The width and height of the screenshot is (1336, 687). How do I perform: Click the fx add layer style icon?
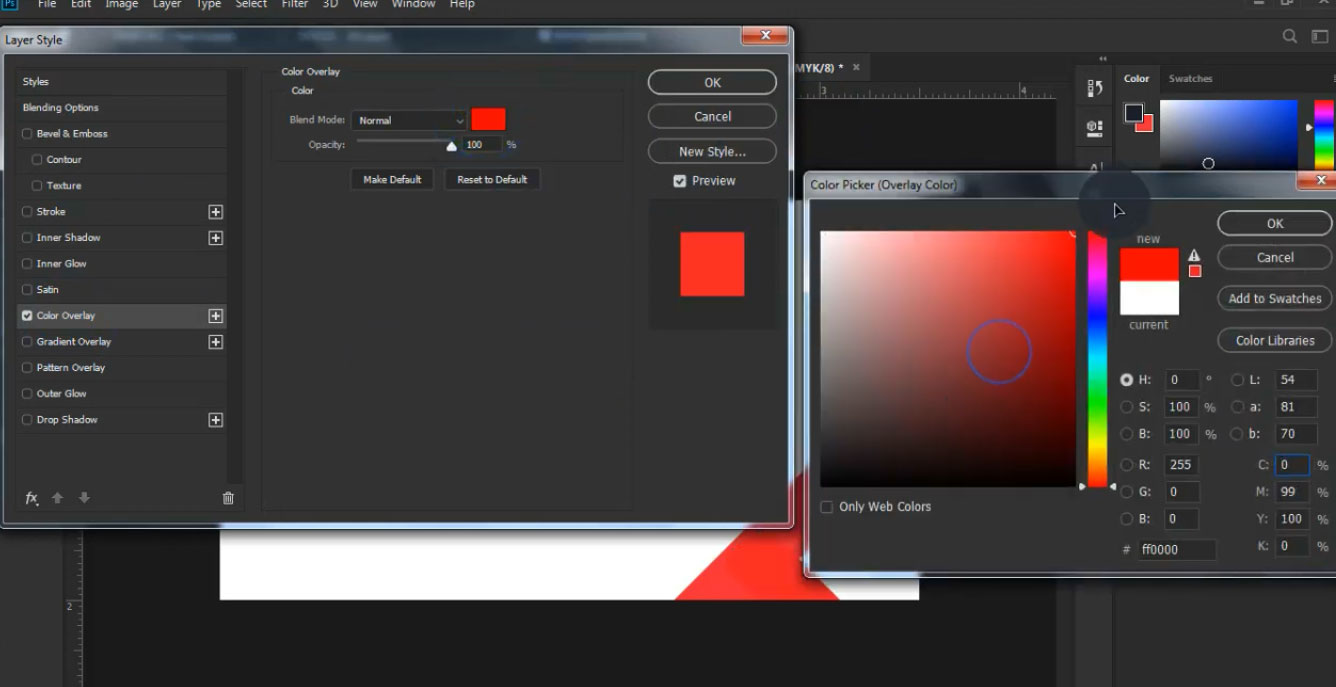[32, 498]
